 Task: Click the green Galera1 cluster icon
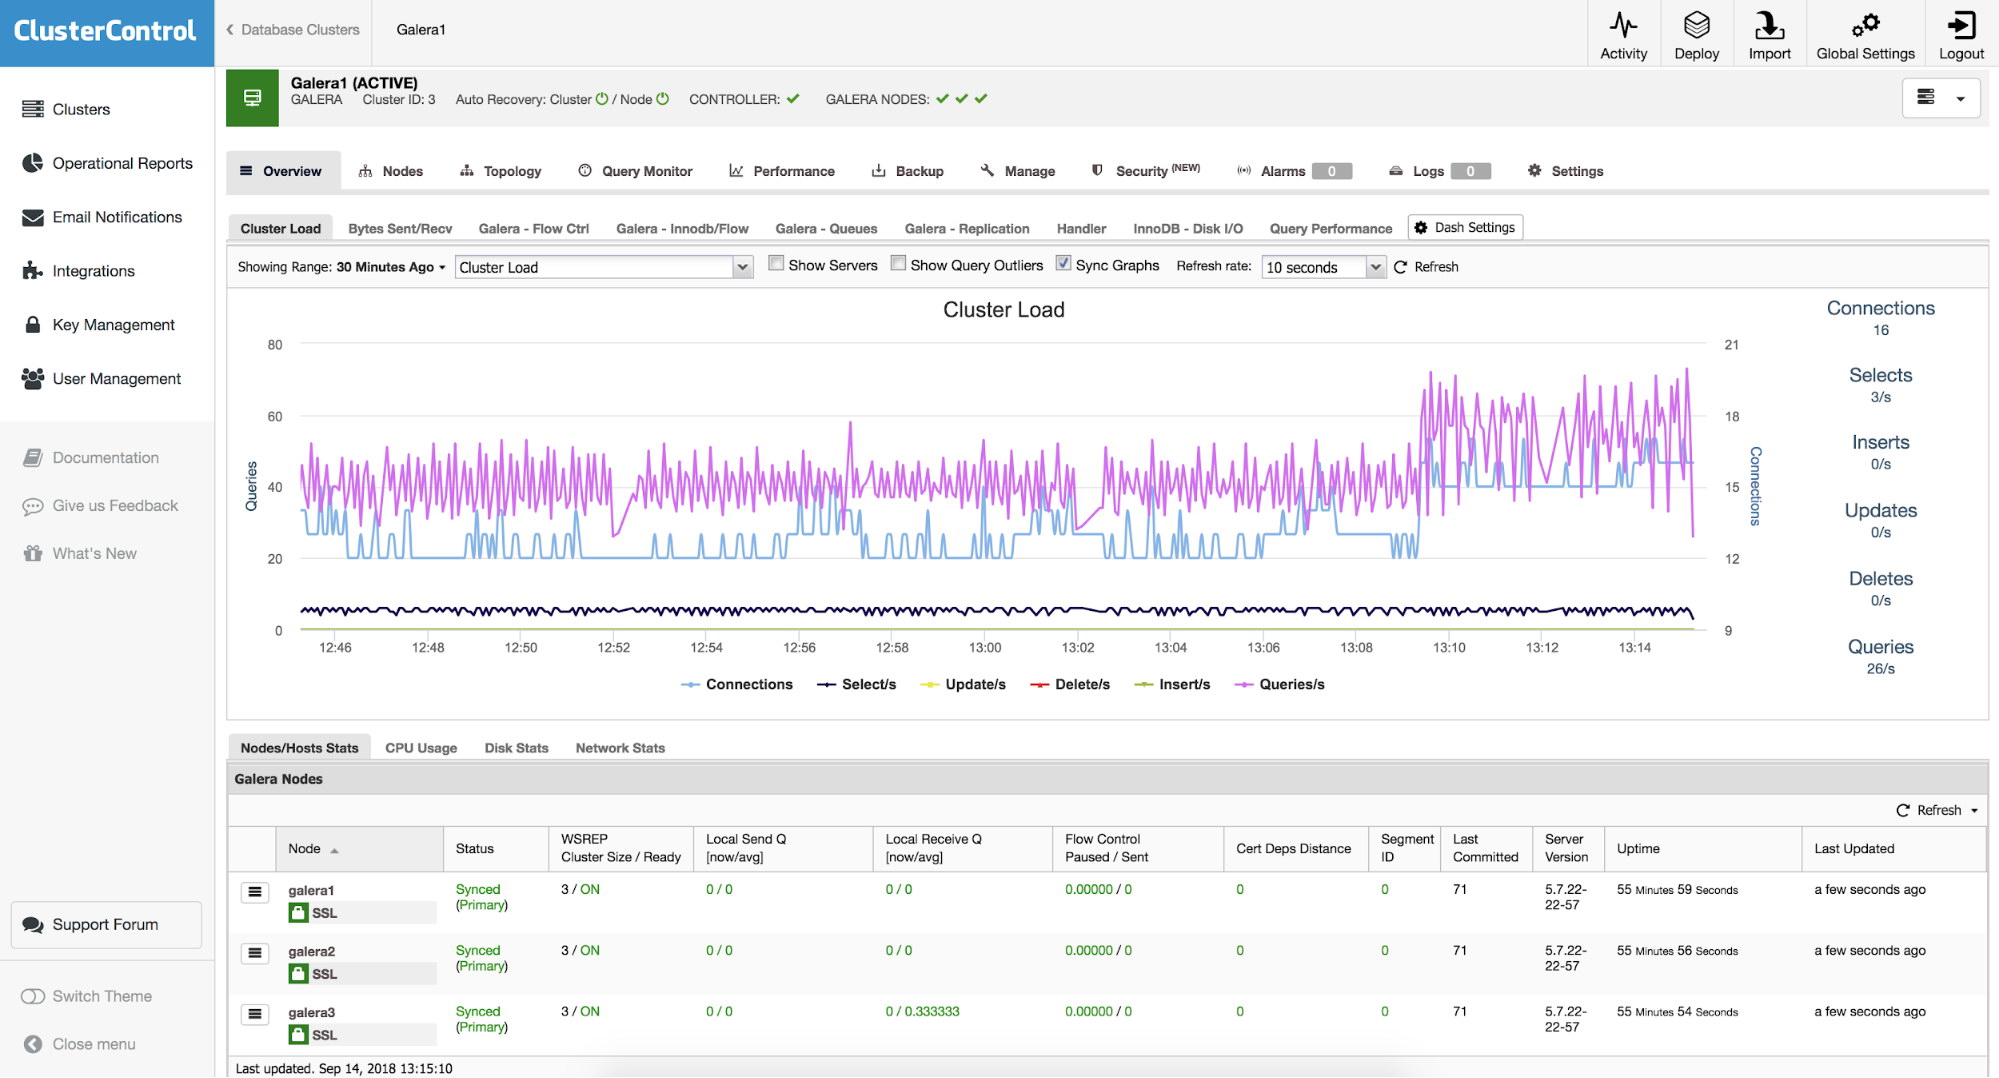(x=252, y=98)
